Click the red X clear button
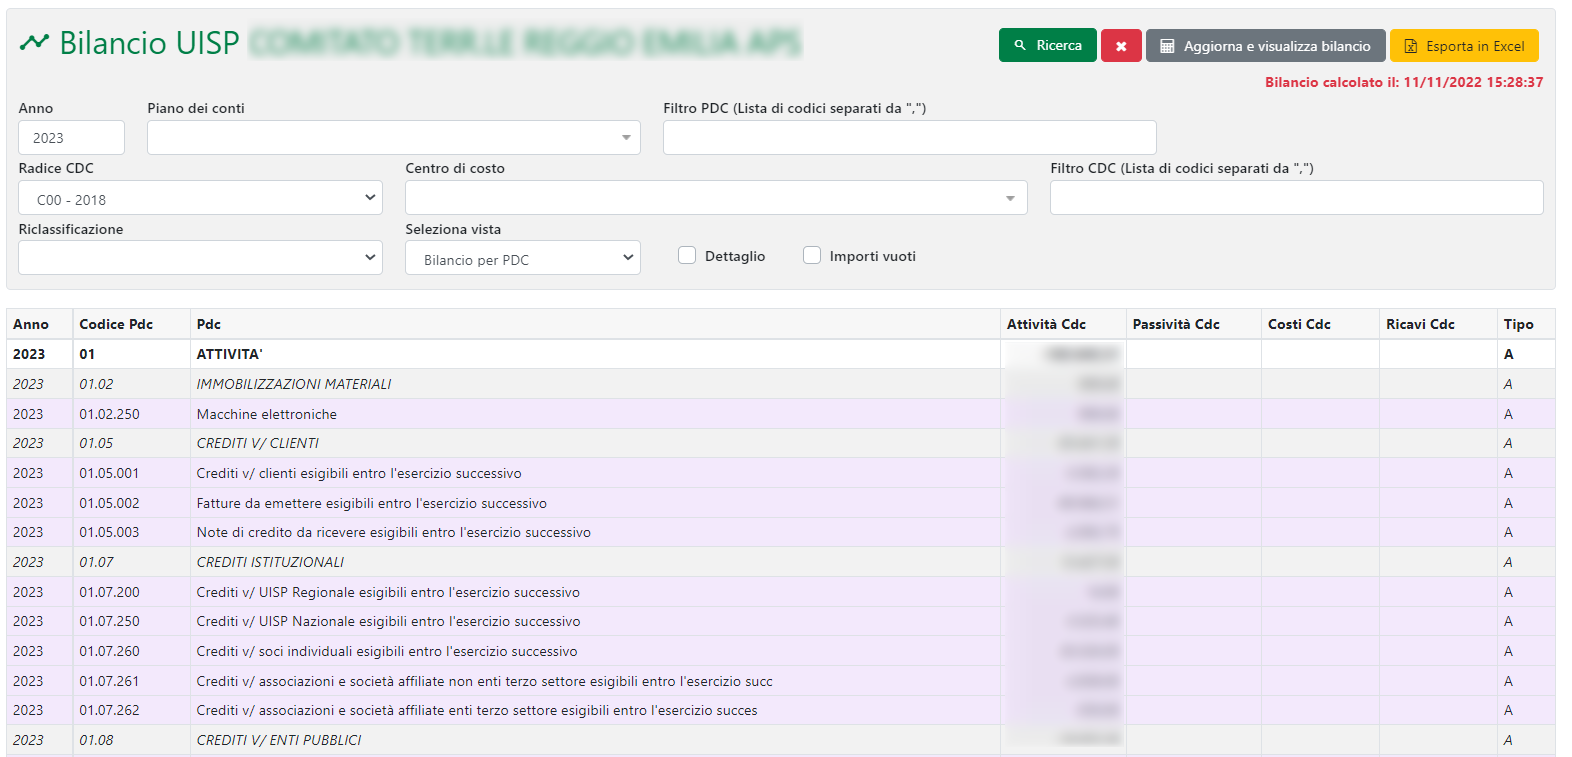The height and width of the screenshot is (757, 1572). pyautogui.click(x=1120, y=46)
